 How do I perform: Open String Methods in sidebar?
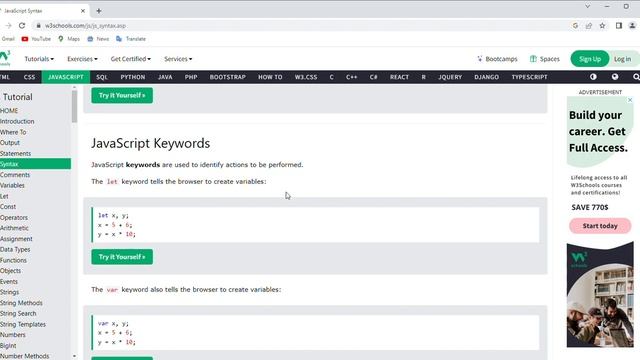21,303
